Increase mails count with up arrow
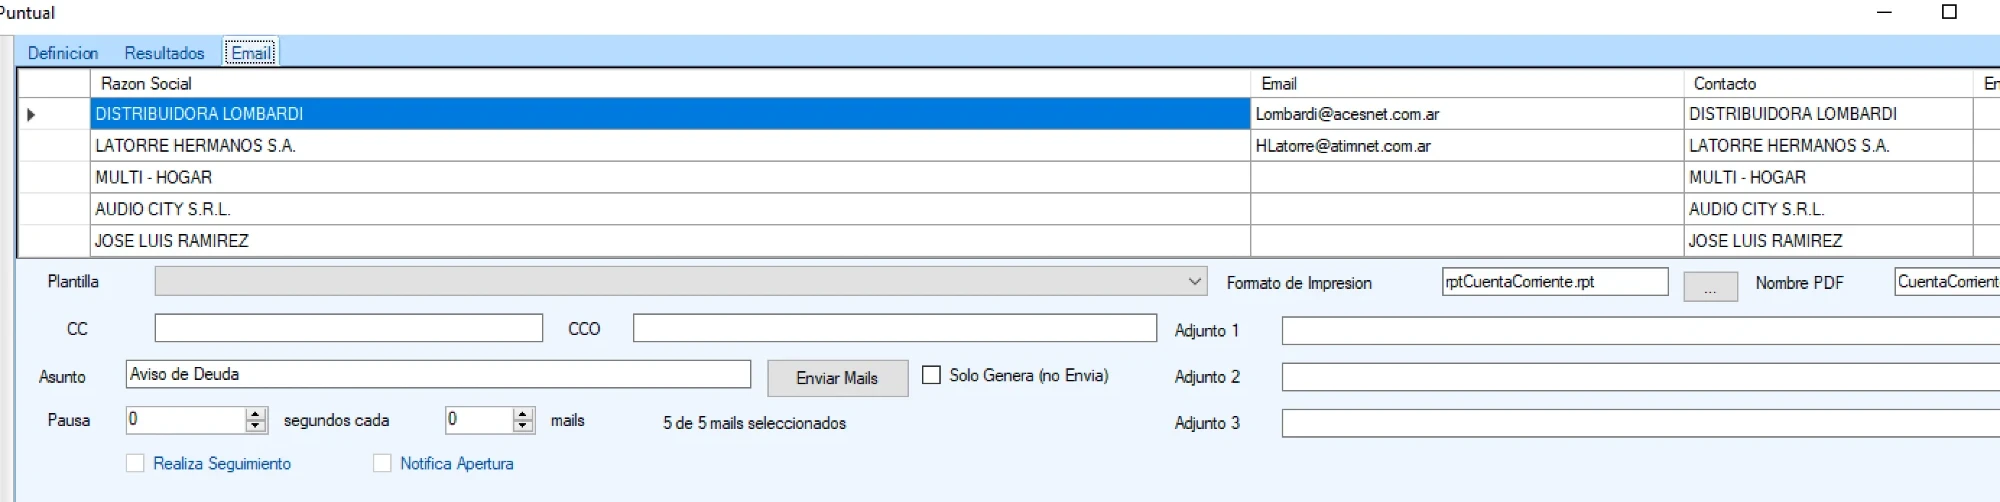 [x=523, y=414]
